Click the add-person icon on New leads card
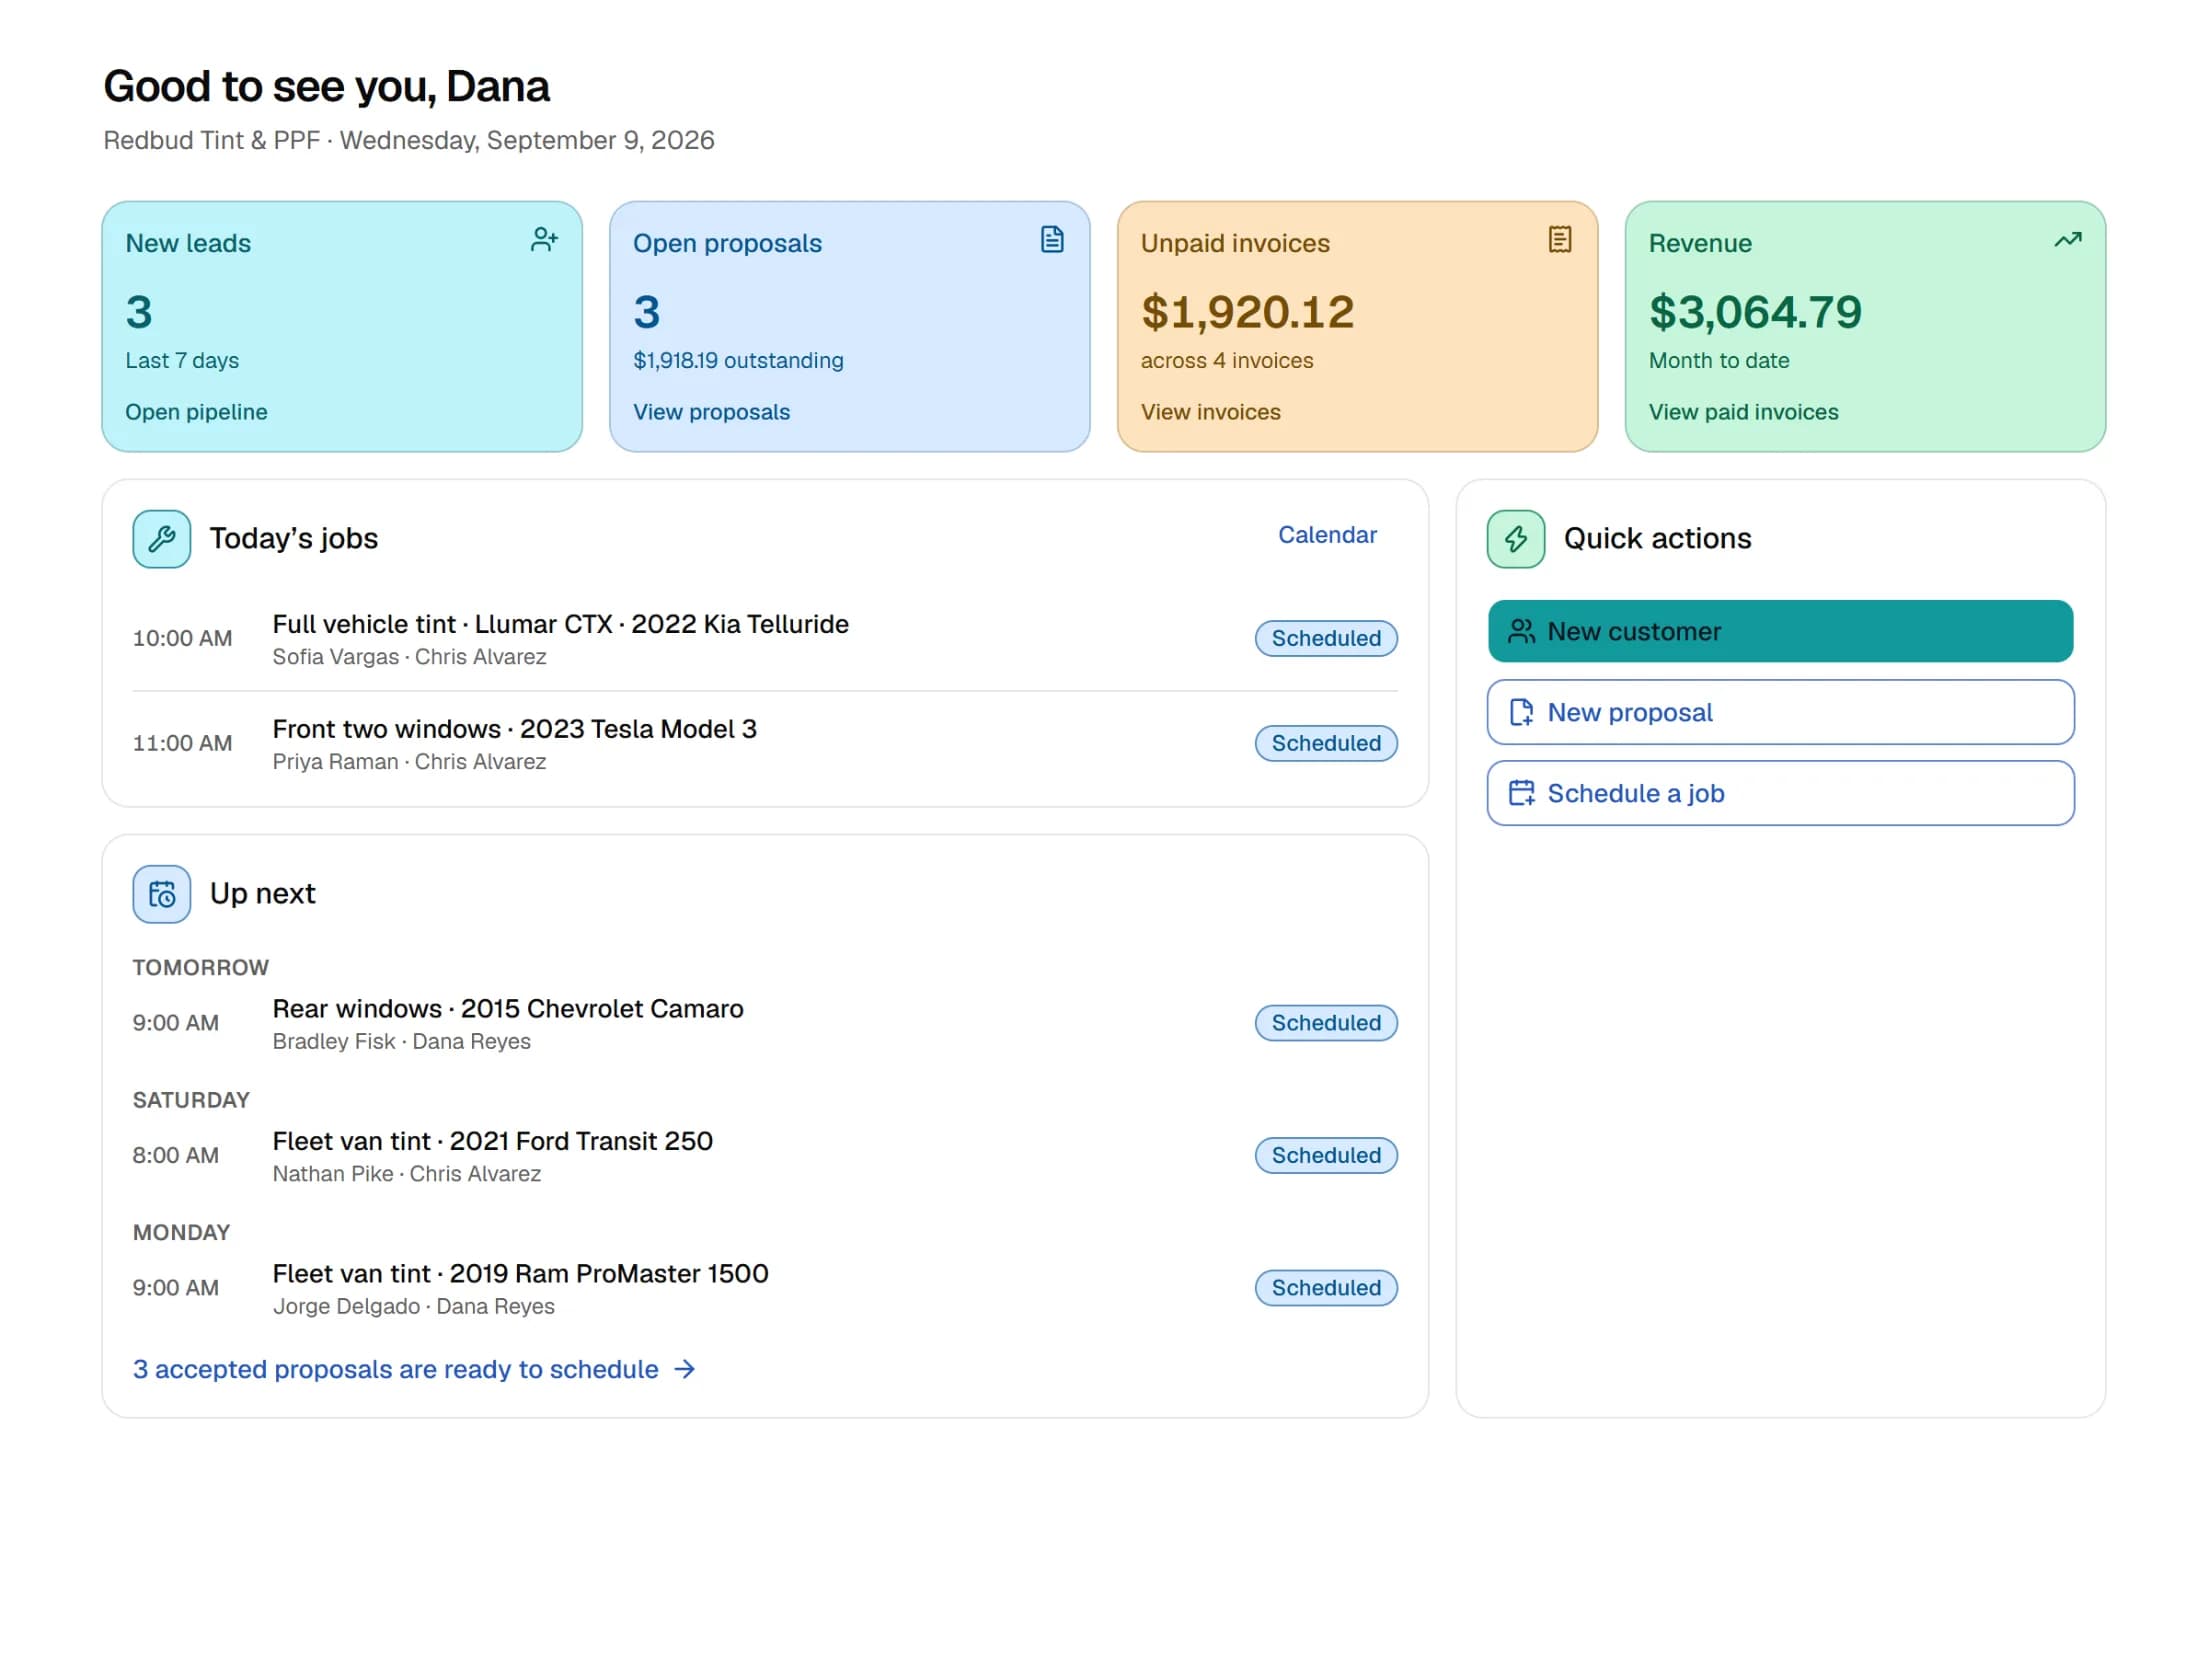2208x1656 pixels. [x=544, y=240]
